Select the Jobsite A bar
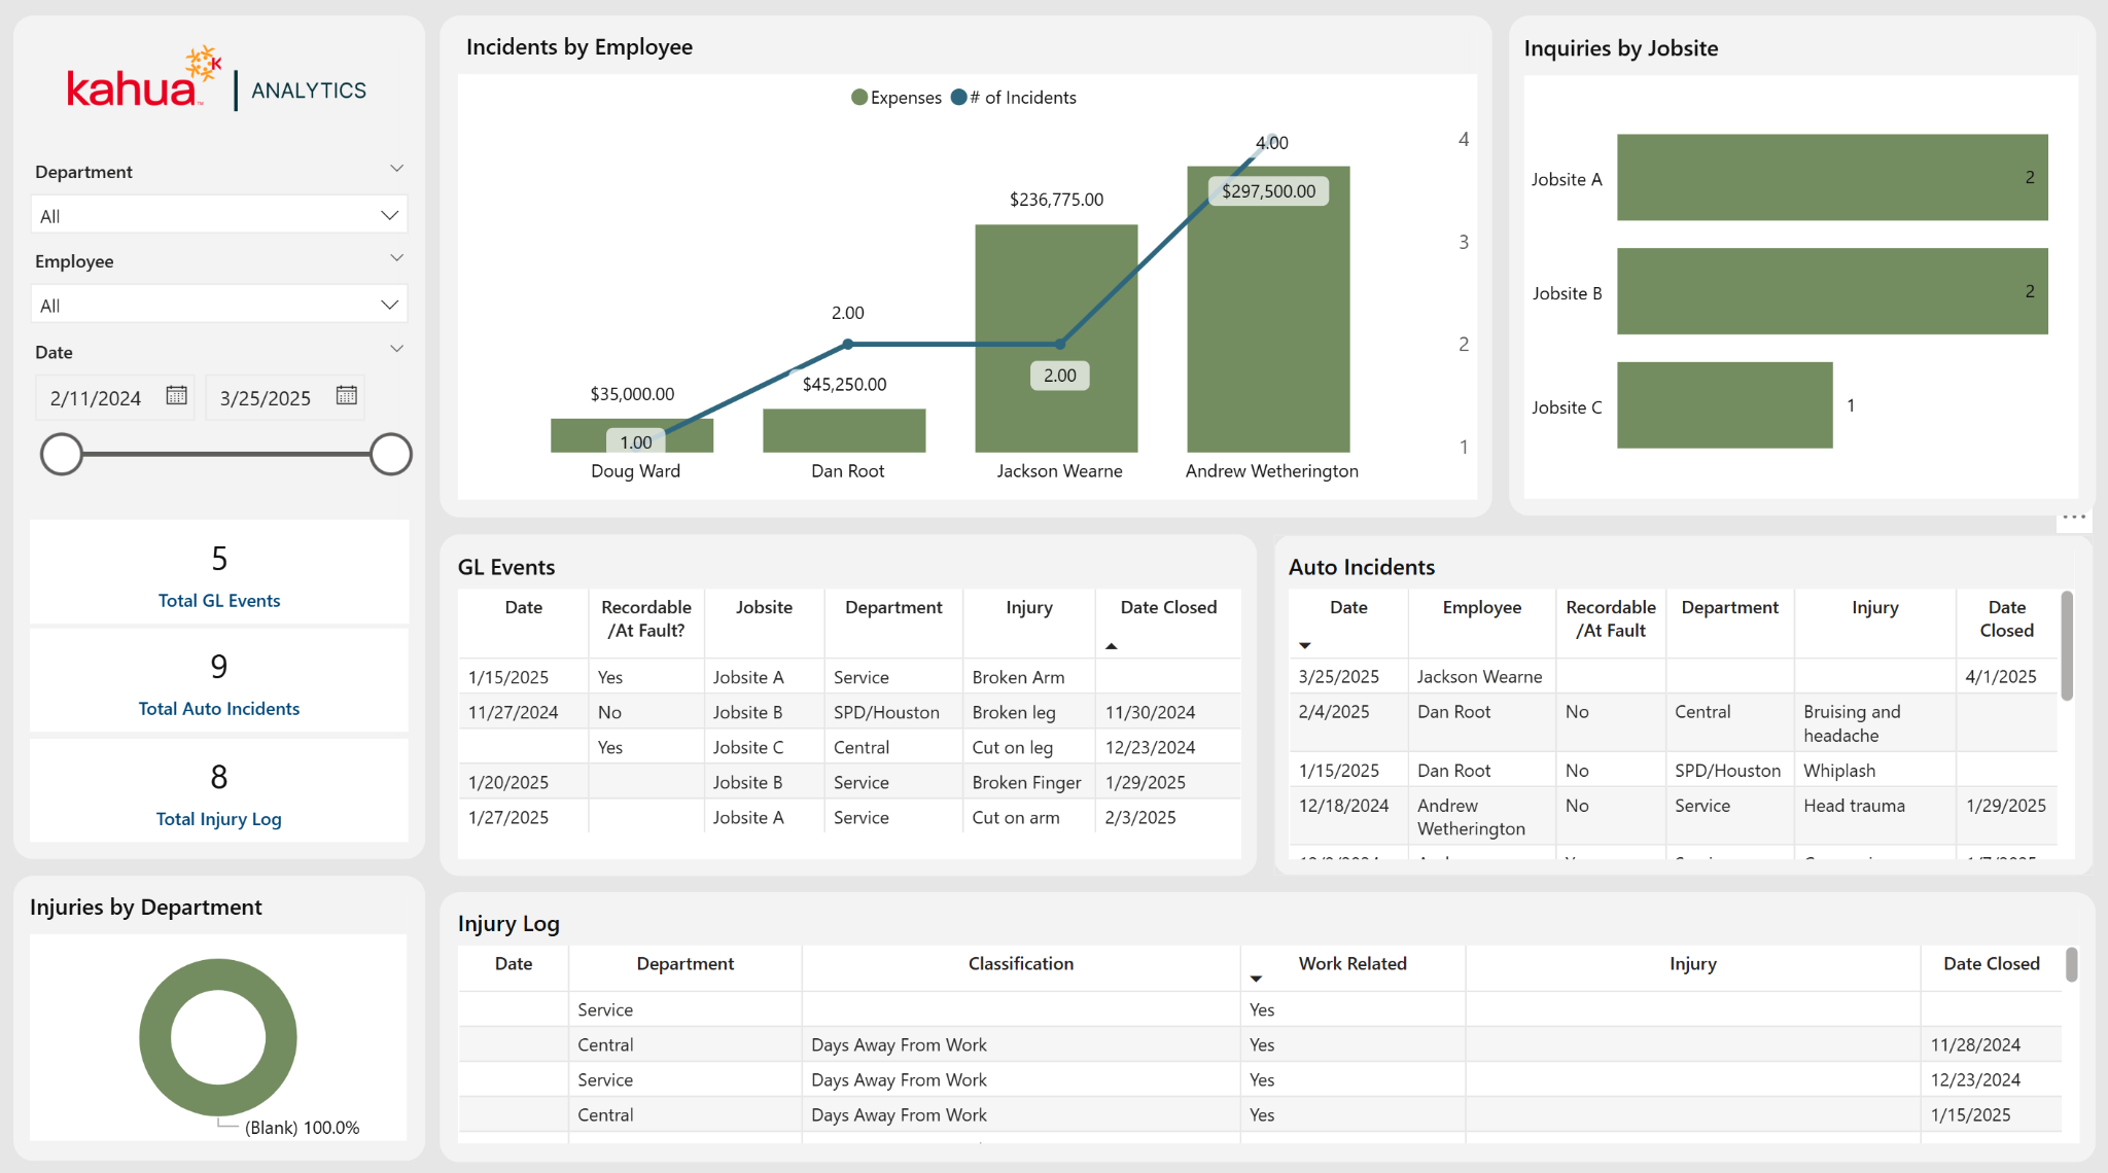Viewport: 2108px width, 1173px height. tap(1832, 177)
